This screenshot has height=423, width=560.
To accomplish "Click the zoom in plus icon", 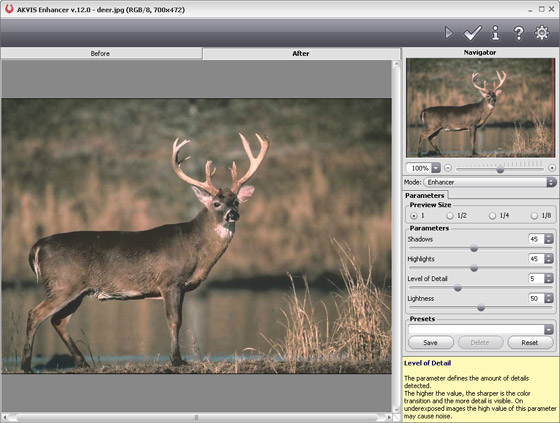I will pos(552,168).
